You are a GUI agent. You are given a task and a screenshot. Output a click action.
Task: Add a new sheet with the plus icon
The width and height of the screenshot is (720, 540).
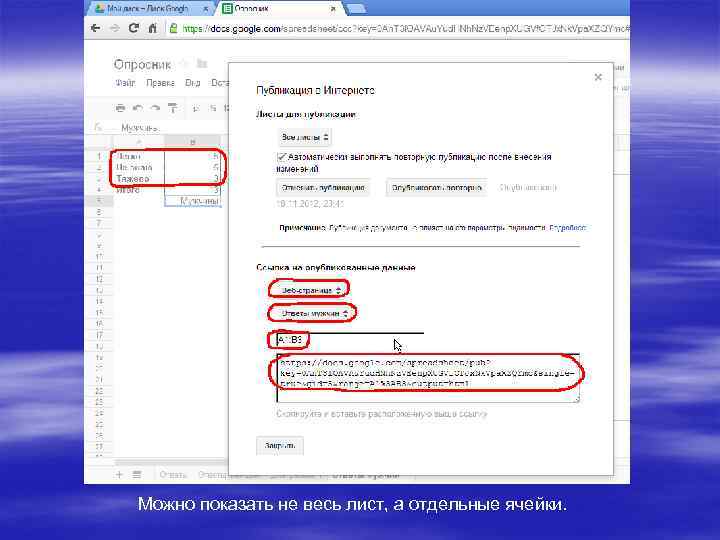(x=119, y=474)
